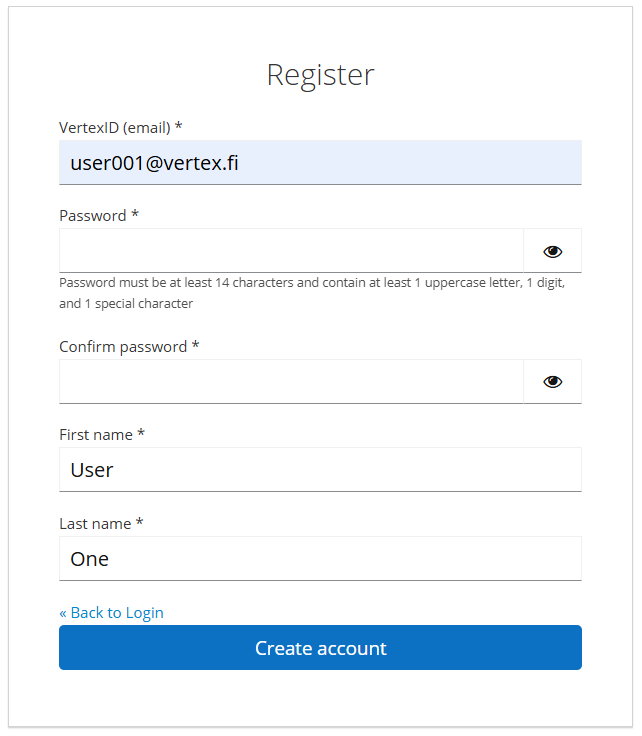642x736 pixels.
Task: Click the Create account button
Action: coord(320,648)
